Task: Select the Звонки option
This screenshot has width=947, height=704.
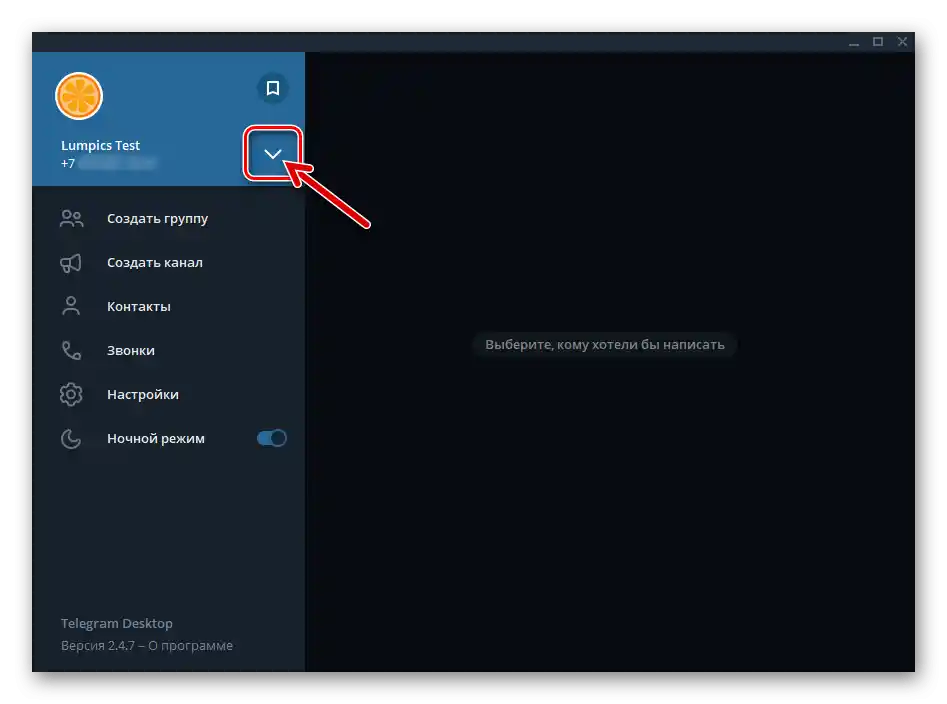Action: tap(130, 350)
